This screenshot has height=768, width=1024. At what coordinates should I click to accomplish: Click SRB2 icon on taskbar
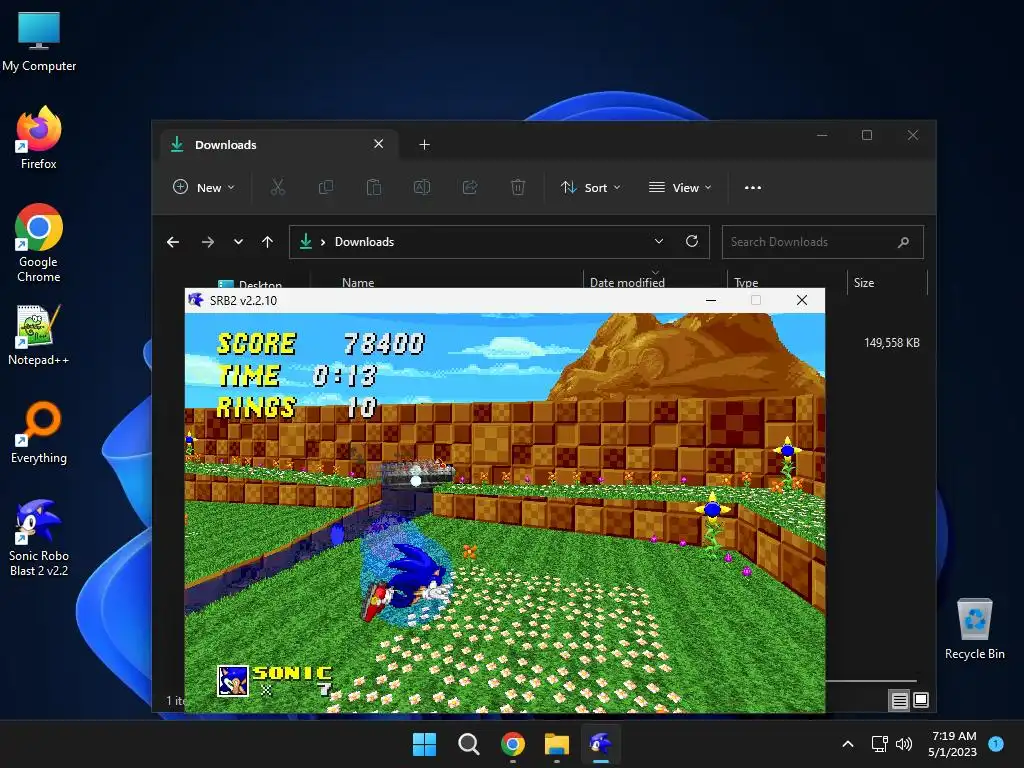(x=601, y=744)
